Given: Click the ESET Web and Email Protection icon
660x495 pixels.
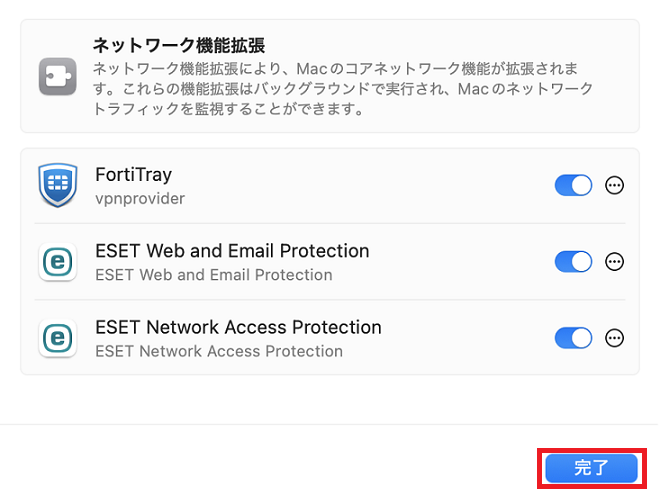Looking at the screenshot, I should click(x=58, y=262).
